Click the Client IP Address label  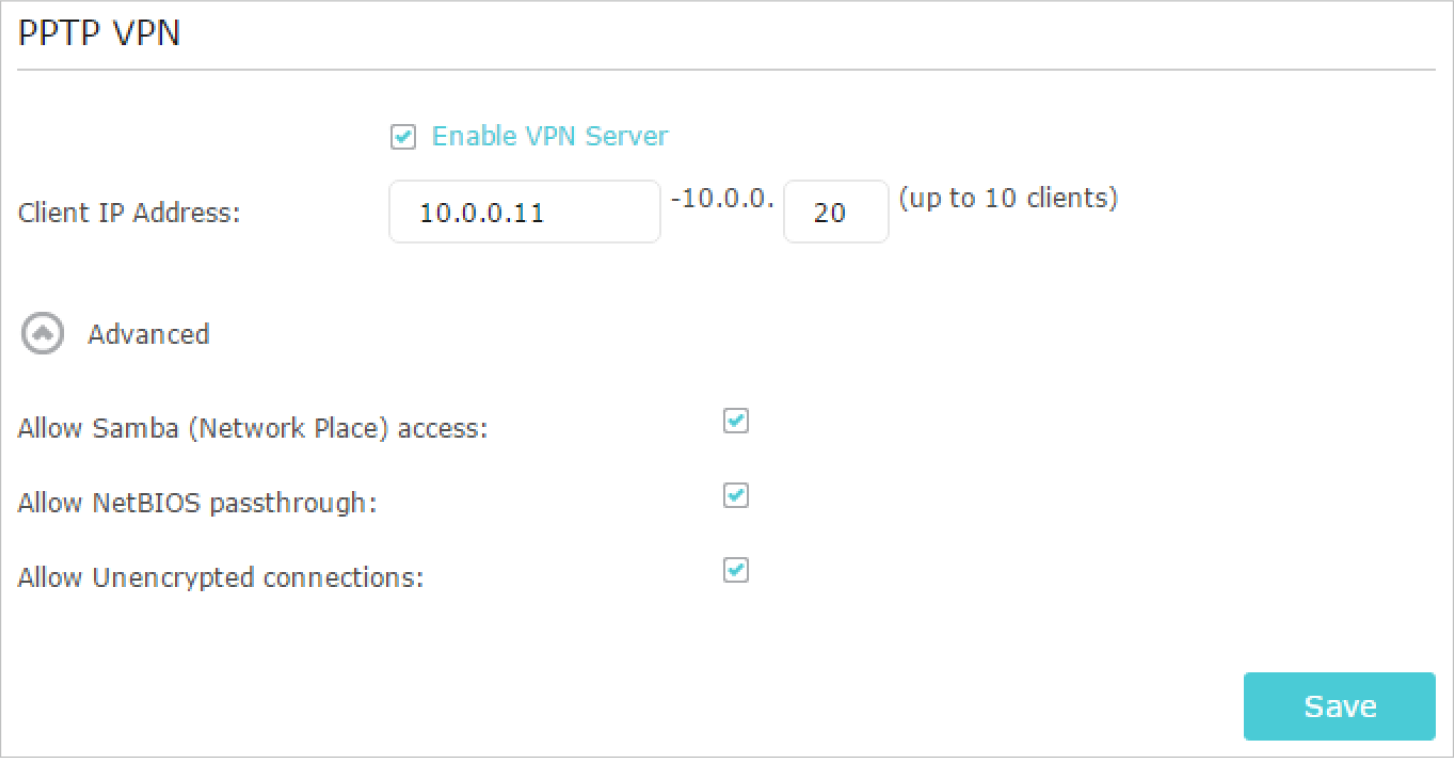(129, 212)
